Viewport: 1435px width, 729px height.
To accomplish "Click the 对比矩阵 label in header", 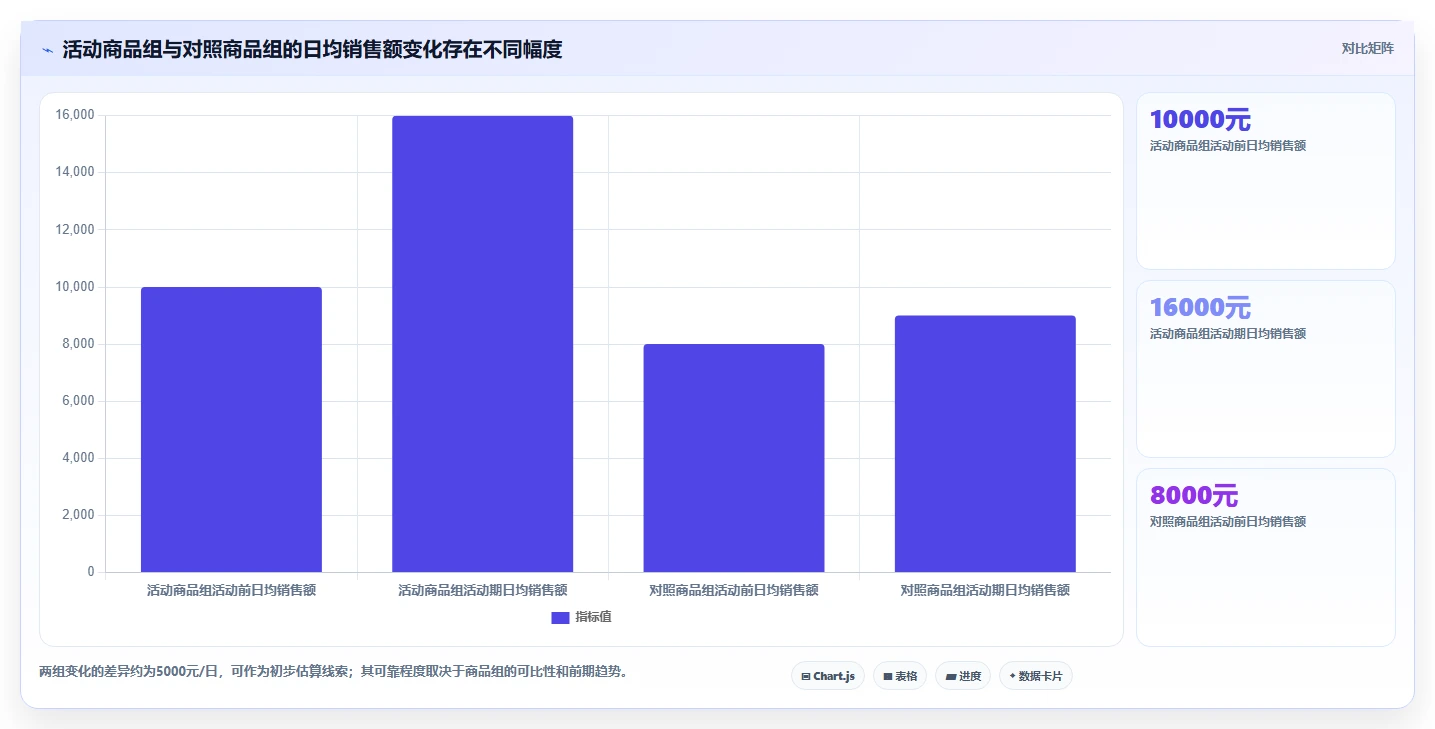I will tap(1368, 48).
